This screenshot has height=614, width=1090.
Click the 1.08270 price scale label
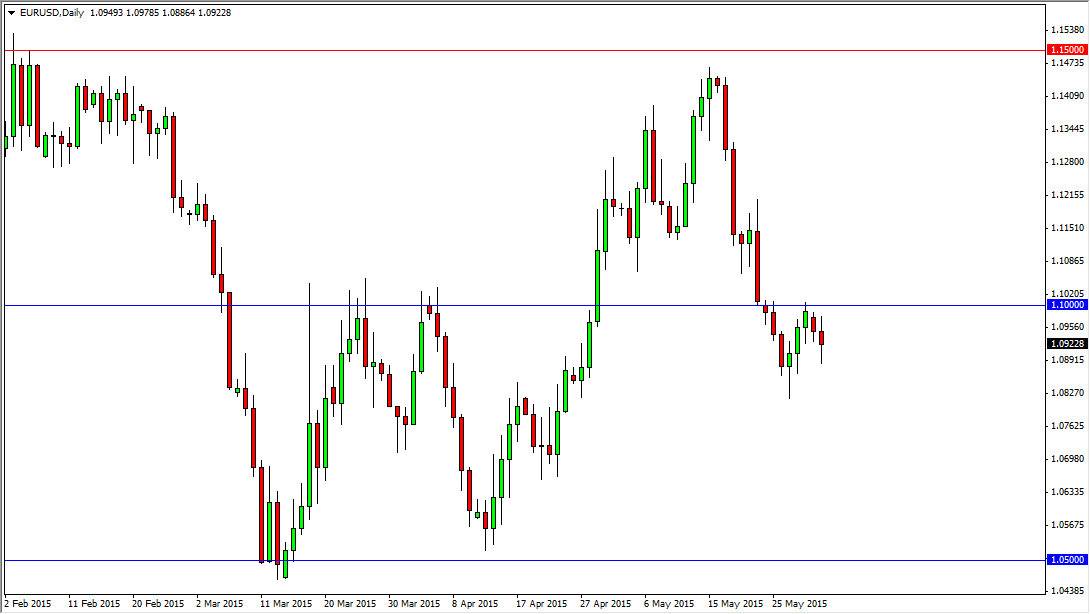[1068, 393]
